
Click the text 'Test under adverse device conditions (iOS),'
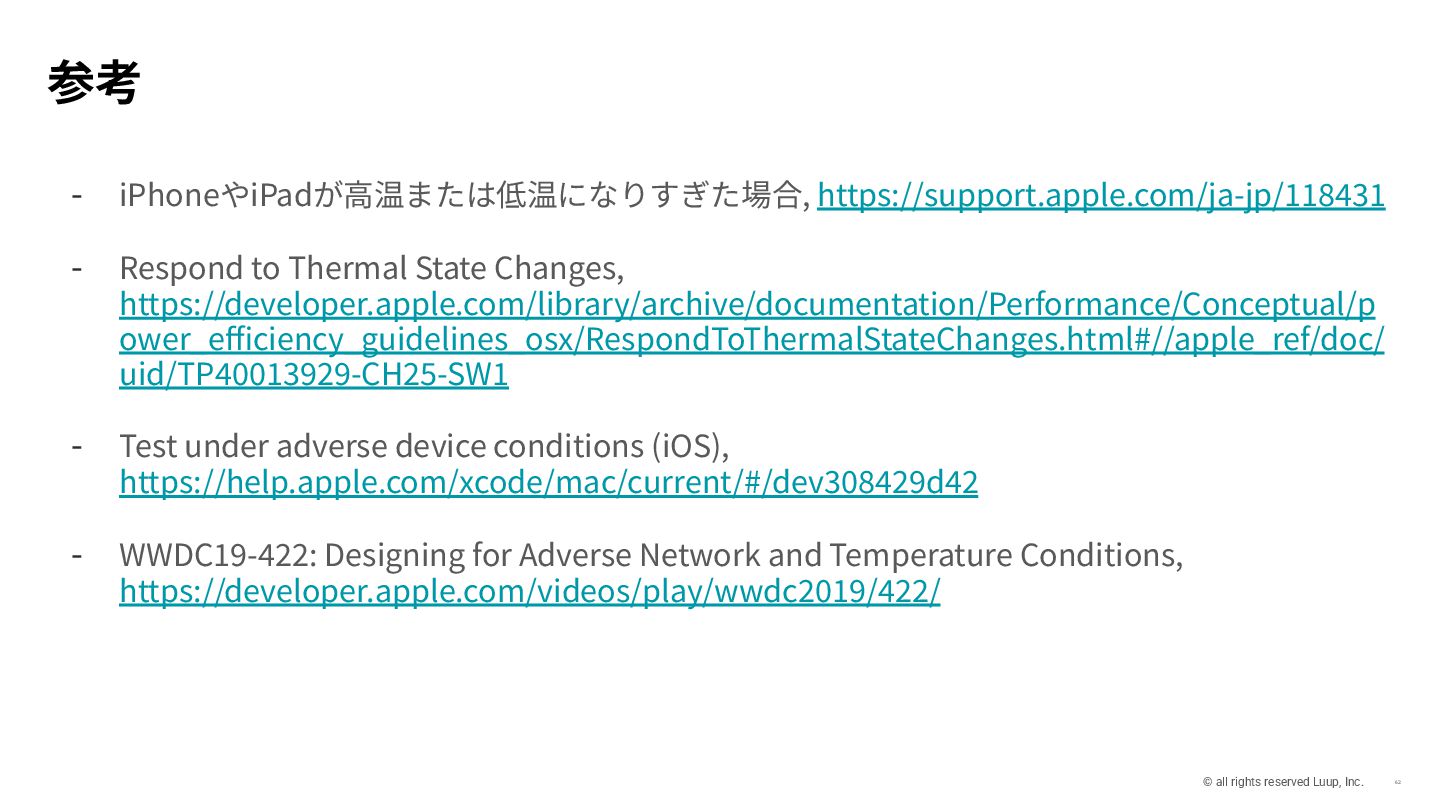(424, 446)
